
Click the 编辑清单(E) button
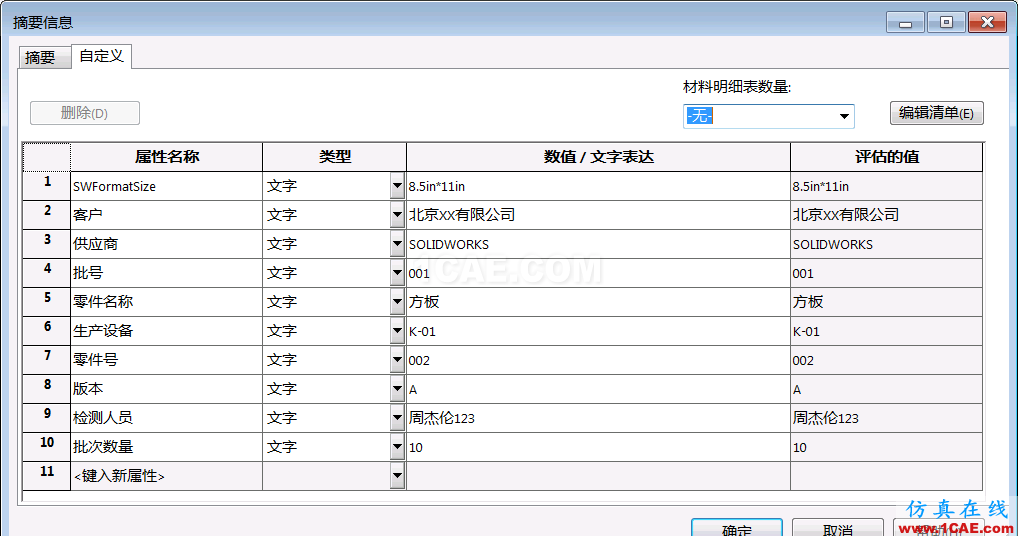coord(936,113)
